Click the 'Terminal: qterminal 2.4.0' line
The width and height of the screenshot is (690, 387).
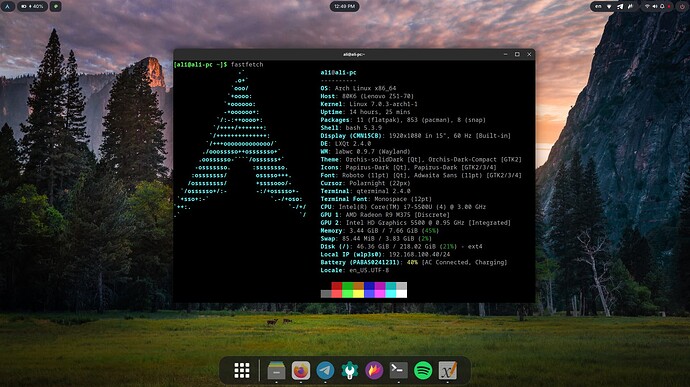365,191
